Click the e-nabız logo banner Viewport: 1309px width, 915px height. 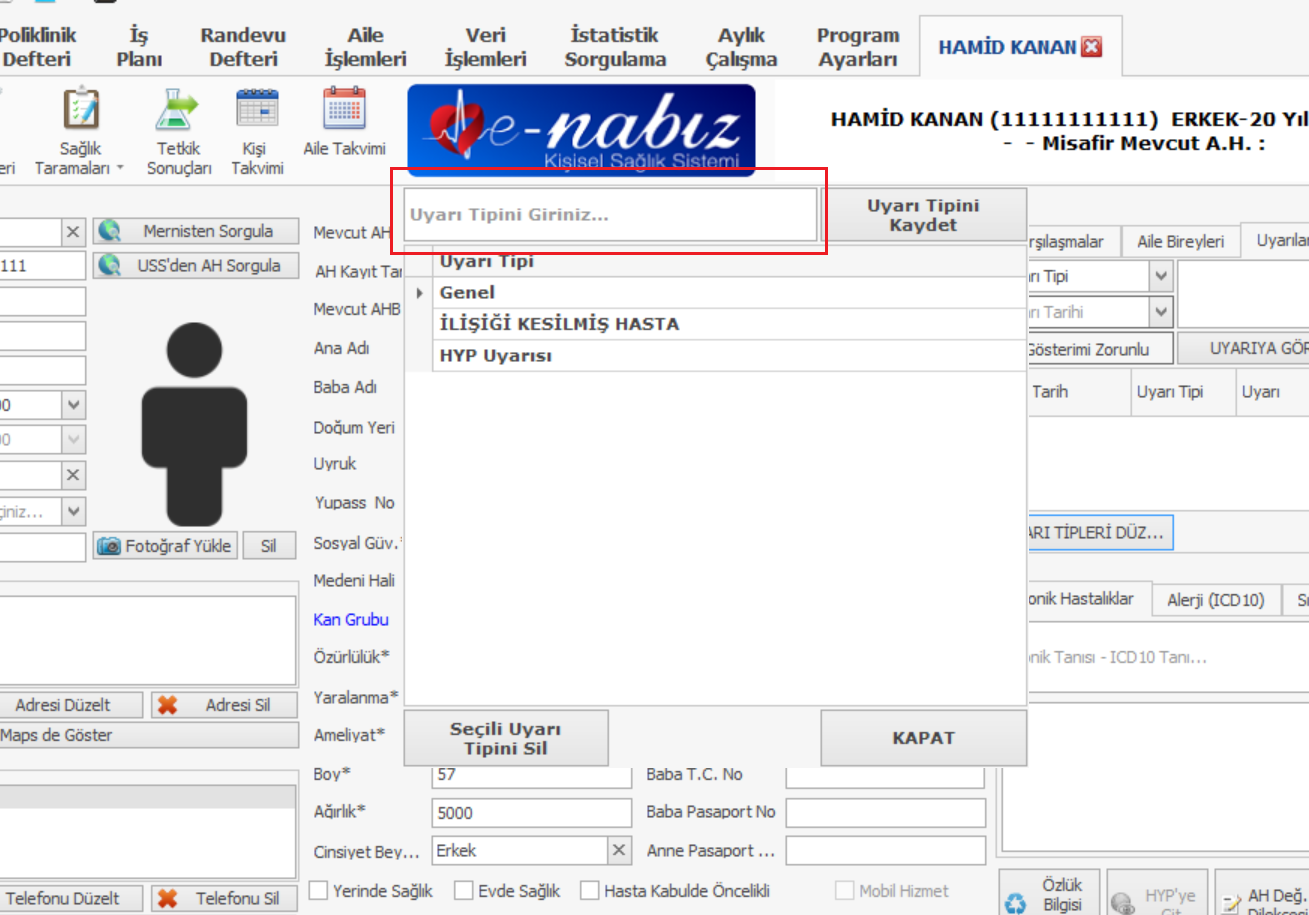(x=581, y=130)
